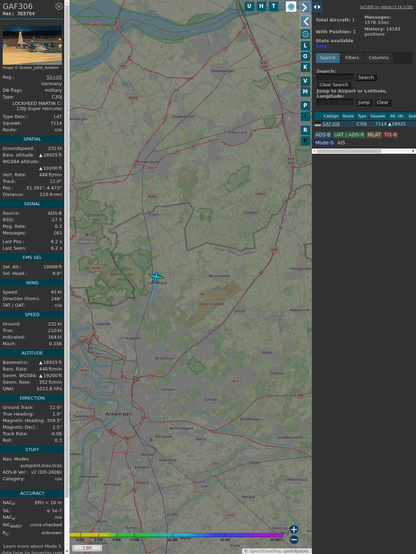
Task: Switch to the Filters tab
Action: pyautogui.click(x=352, y=58)
